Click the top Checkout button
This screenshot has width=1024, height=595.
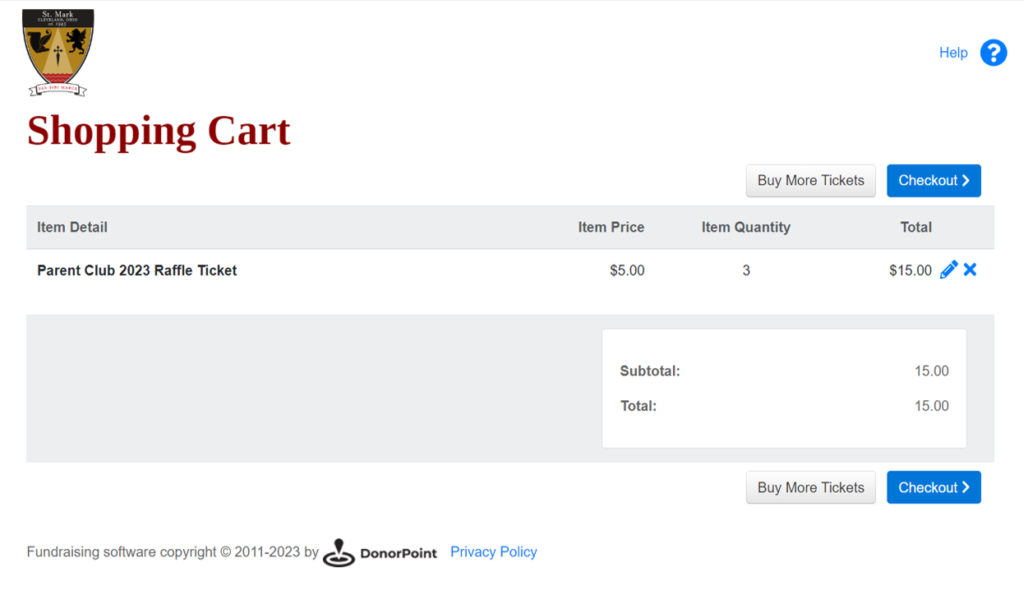[933, 180]
